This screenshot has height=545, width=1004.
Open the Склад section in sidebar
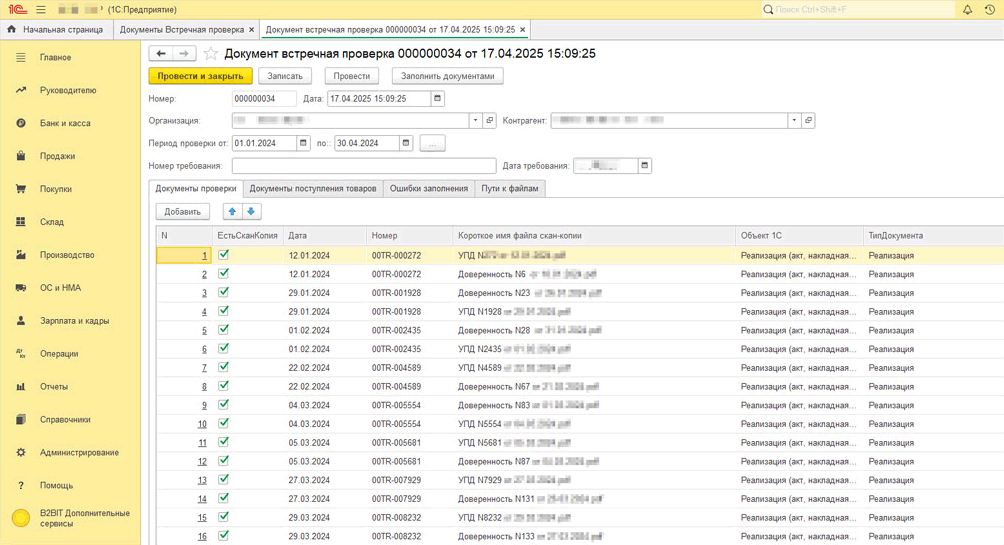52,222
